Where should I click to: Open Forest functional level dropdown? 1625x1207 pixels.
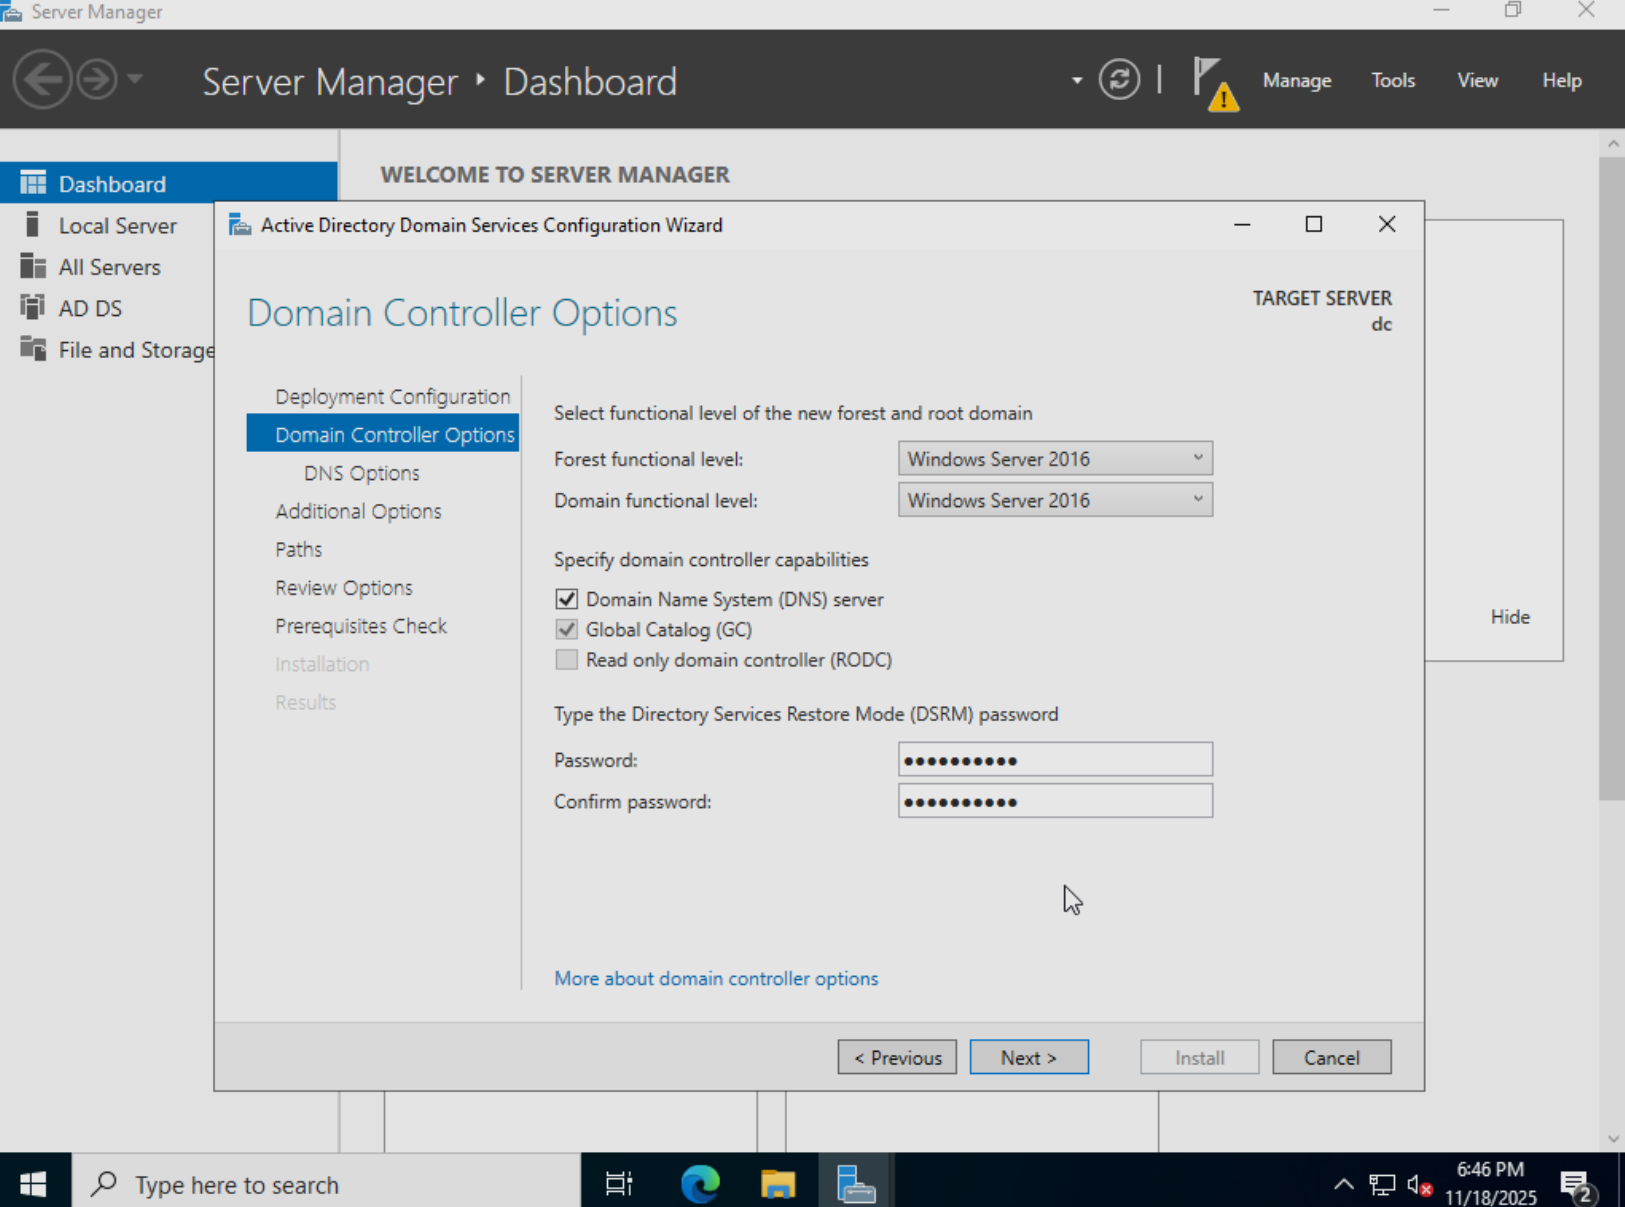tap(1055, 459)
